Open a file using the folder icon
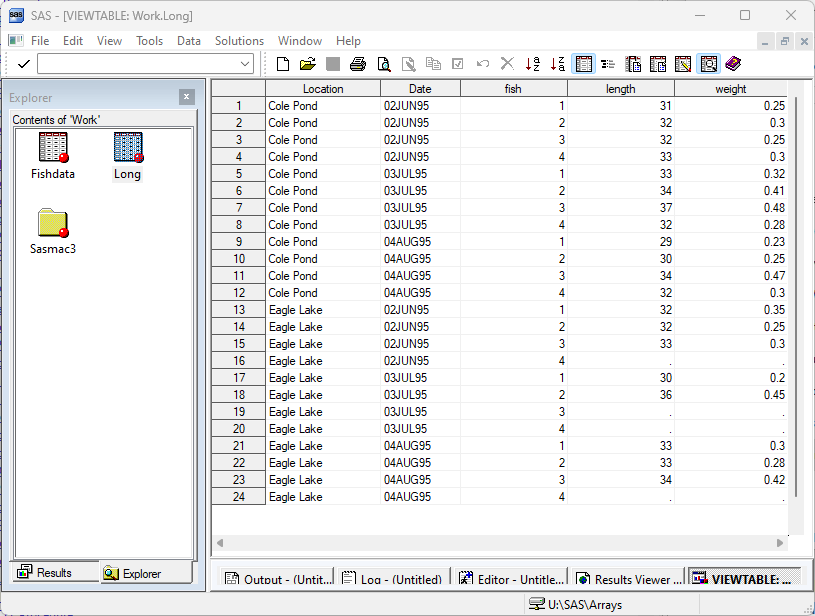The width and height of the screenshot is (815, 616). 307,64
